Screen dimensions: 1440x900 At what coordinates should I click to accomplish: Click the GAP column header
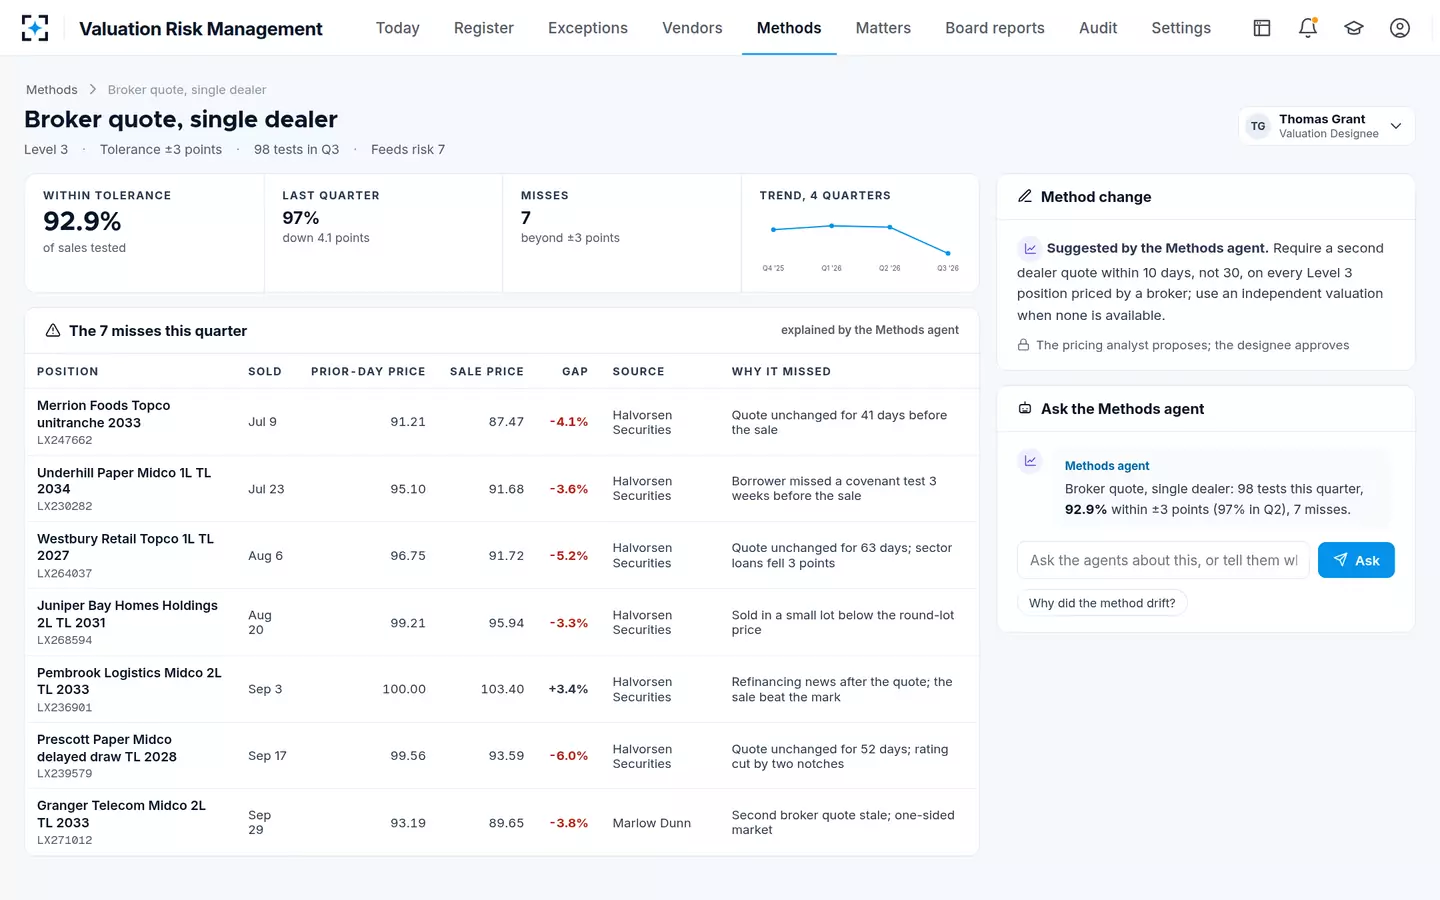click(x=575, y=371)
